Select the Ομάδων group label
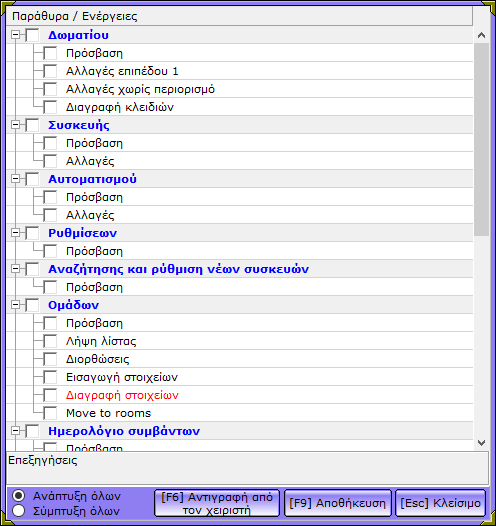The image size is (496, 526). (x=73, y=305)
